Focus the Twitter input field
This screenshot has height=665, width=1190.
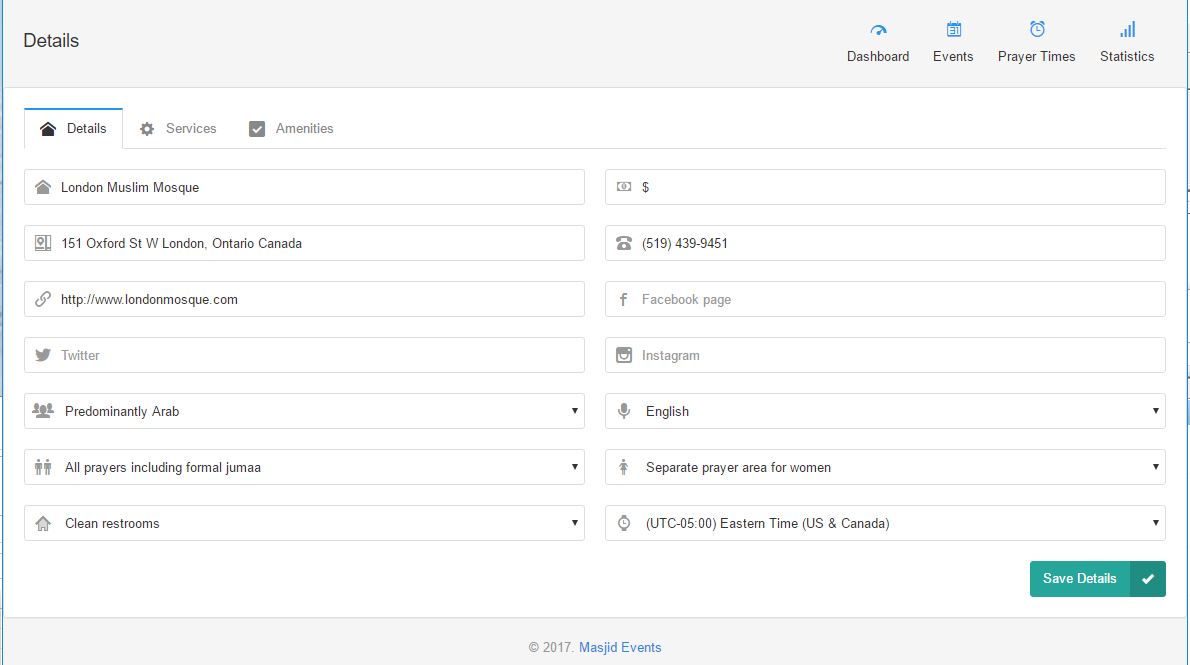pyautogui.click(x=304, y=355)
